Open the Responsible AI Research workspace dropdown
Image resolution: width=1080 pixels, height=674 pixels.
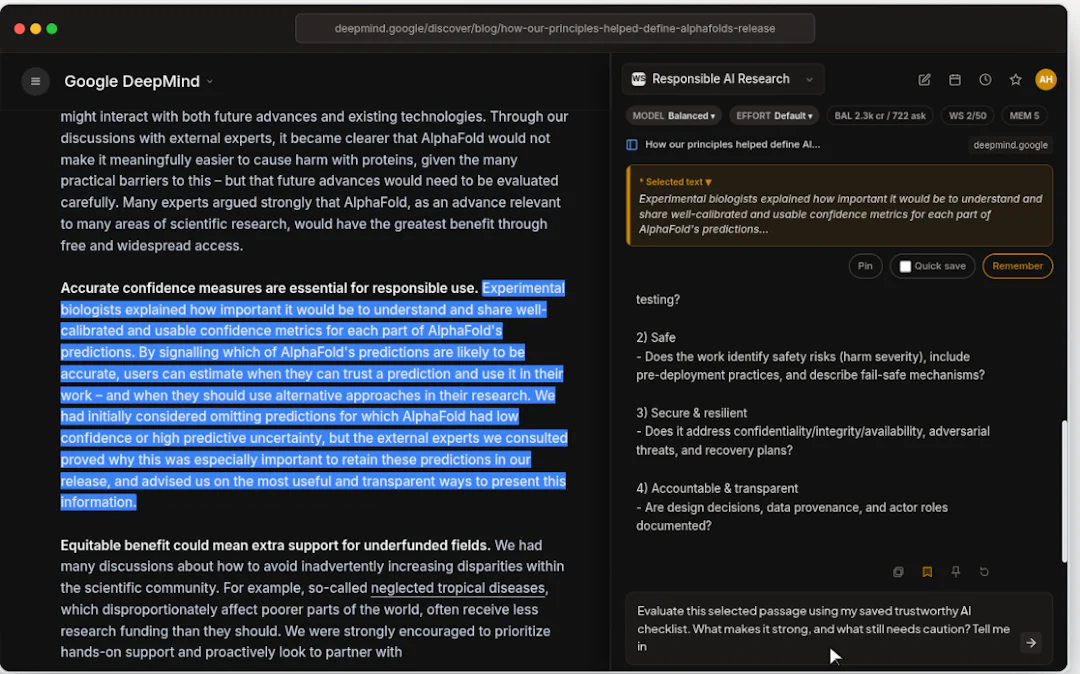point(723,79)
